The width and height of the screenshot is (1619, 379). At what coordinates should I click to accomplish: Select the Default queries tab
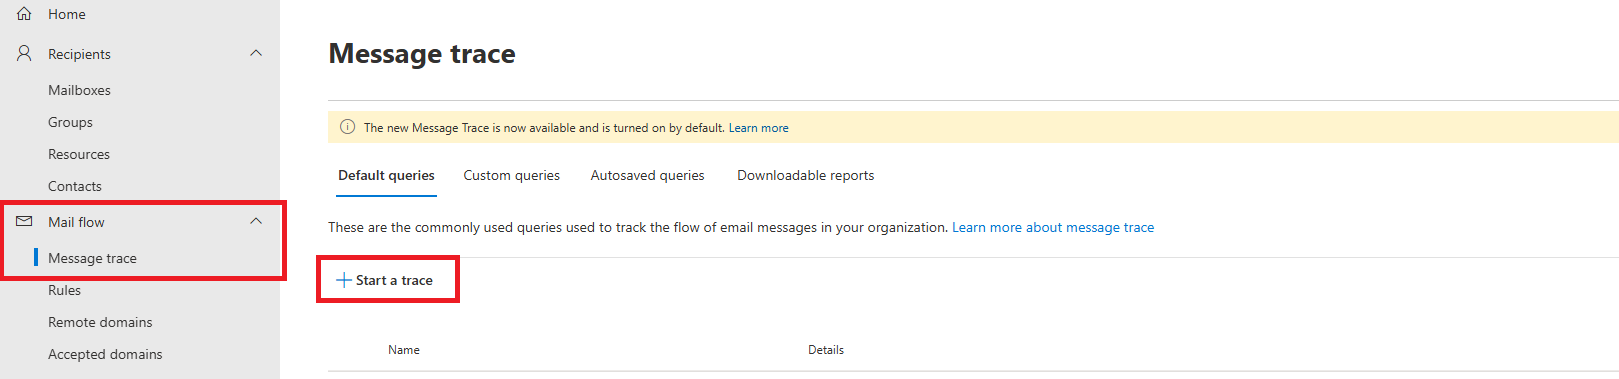pyautogui.click(x=386, y=175)
